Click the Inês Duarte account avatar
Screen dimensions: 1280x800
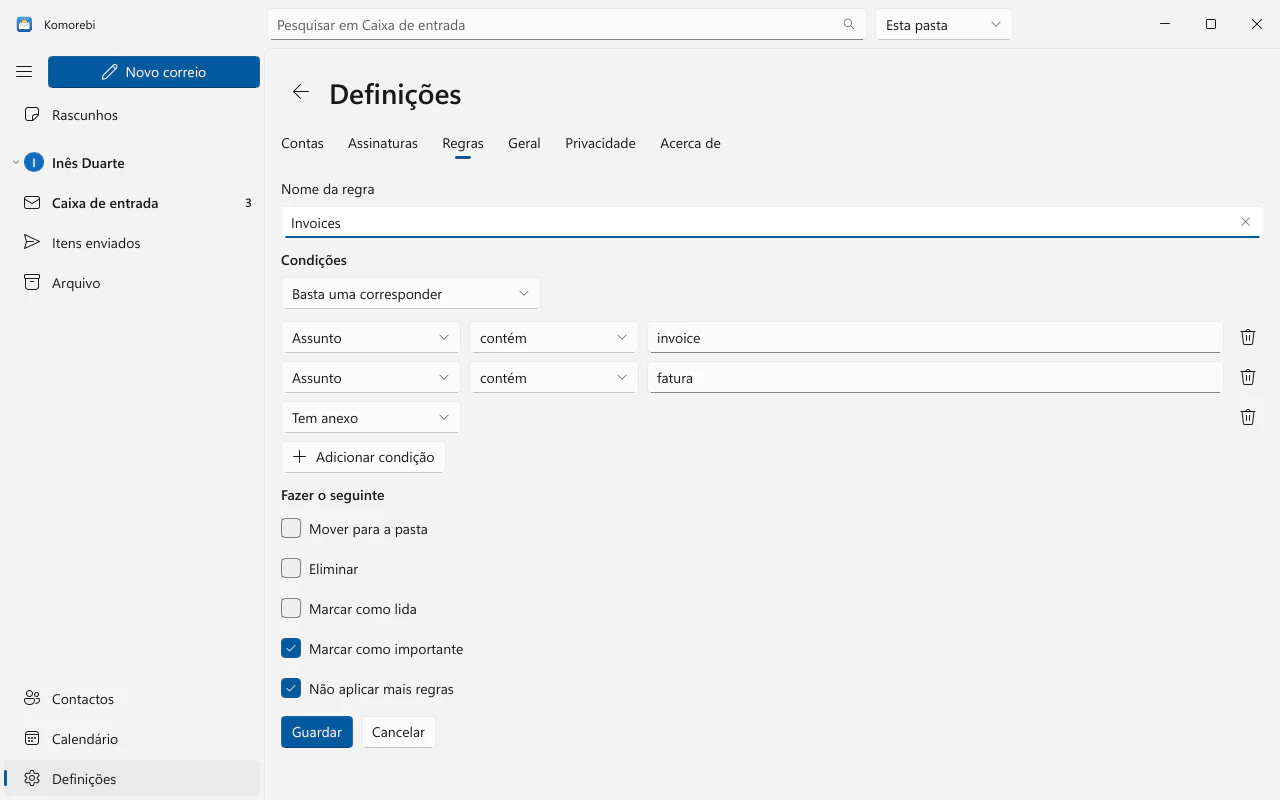click(35, 163)
